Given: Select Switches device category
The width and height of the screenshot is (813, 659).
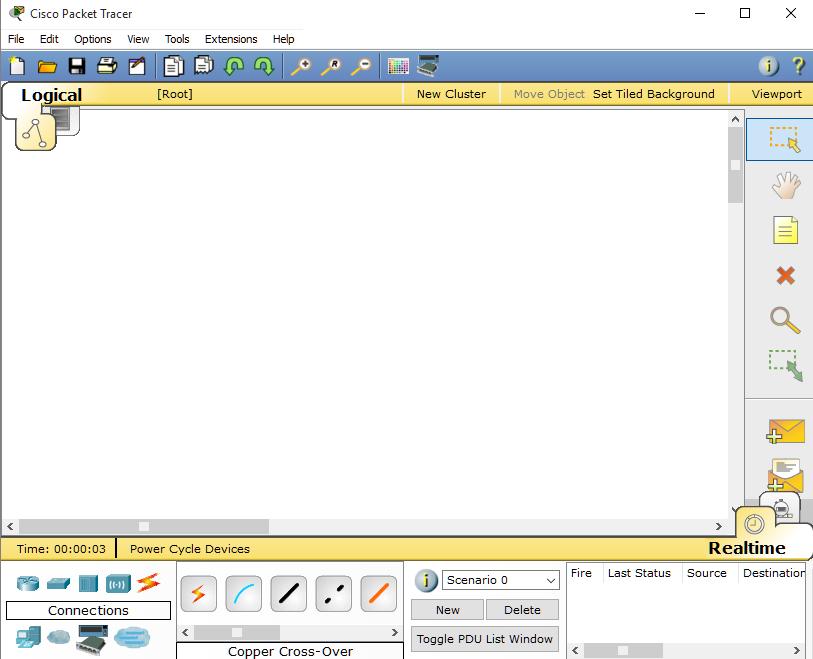Looking at the screenshot, I should click(x=58, y=583).
